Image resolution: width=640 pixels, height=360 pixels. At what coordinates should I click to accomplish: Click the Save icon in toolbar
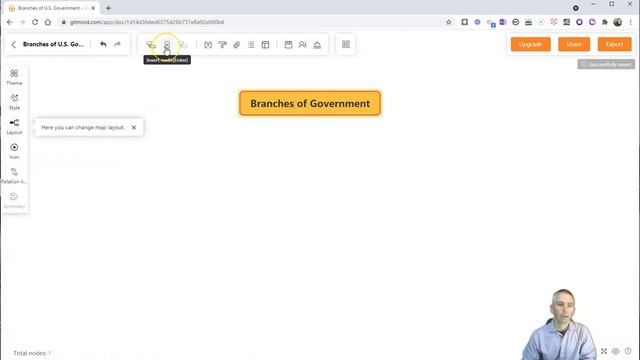(x=288, y=44)
